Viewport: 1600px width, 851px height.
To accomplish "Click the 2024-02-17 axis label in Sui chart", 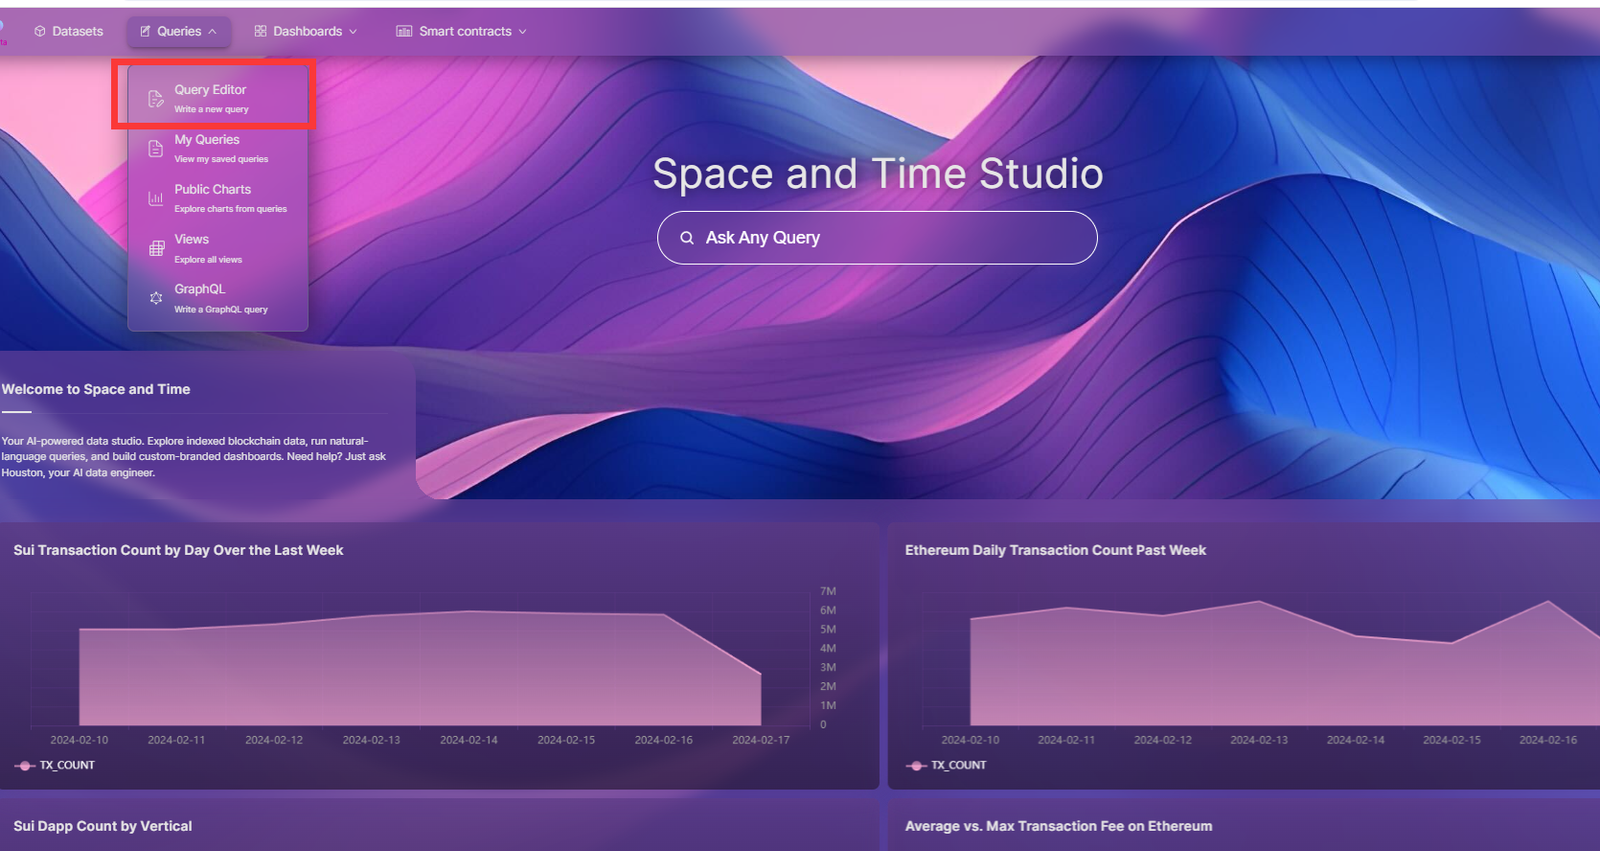I will [761, 740].
